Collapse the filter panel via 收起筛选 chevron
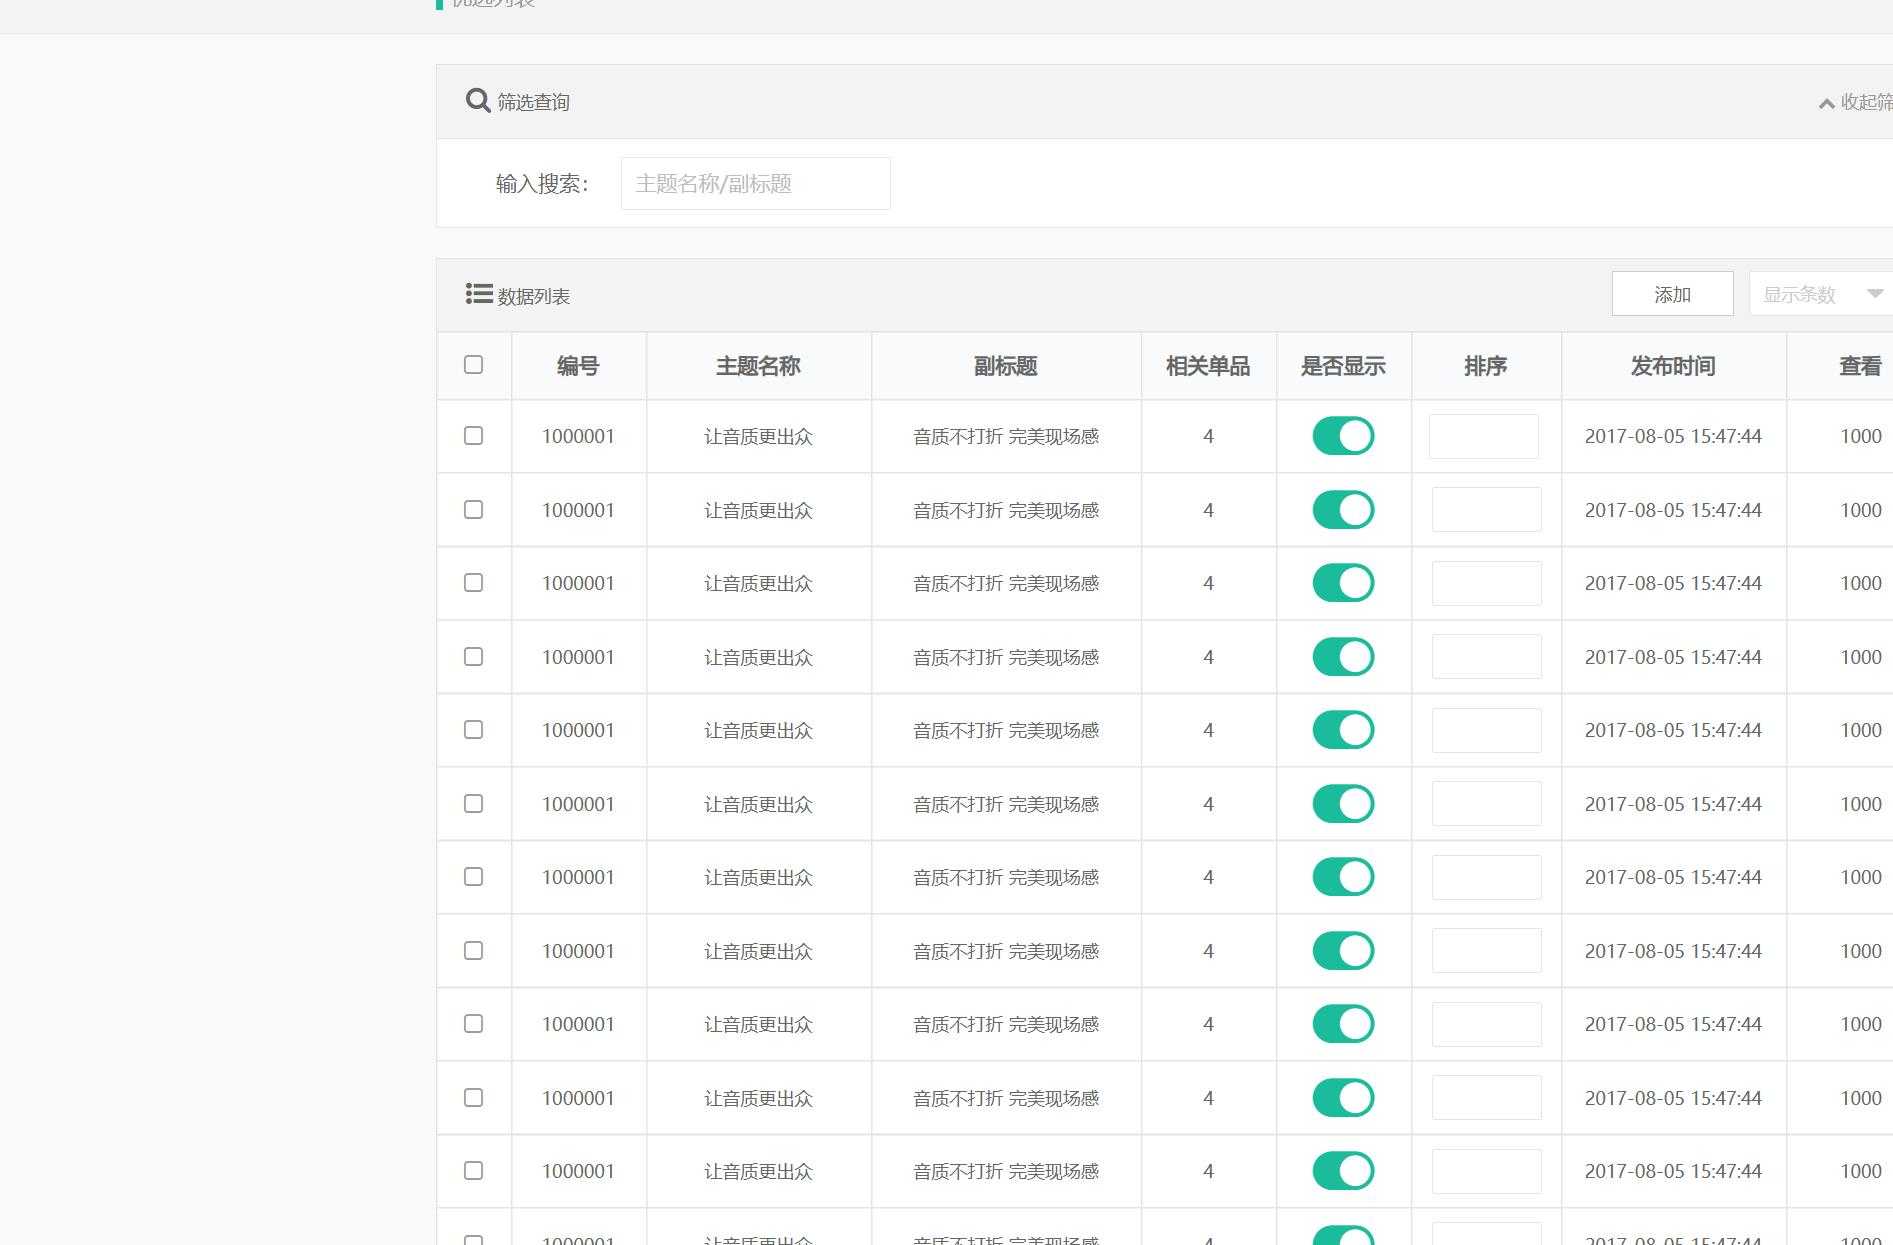This screenshot has height=1245, width=1893. click(x=1826, y=102)
